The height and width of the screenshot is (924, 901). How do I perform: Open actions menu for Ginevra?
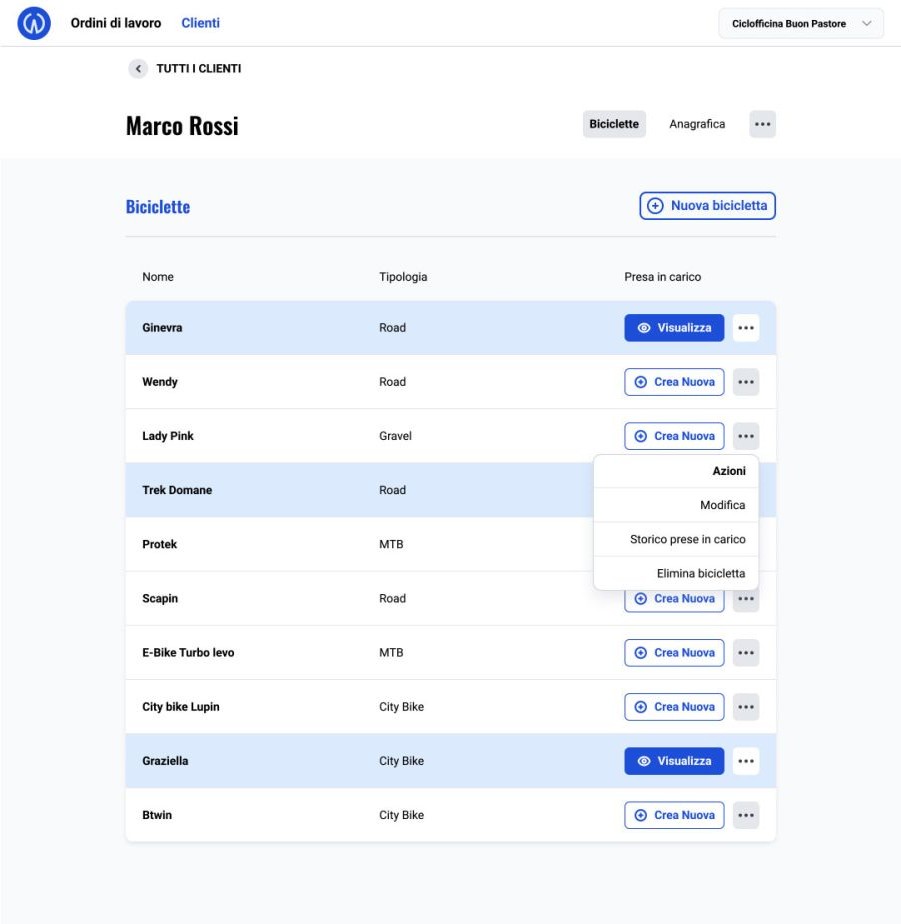[746, 328]
